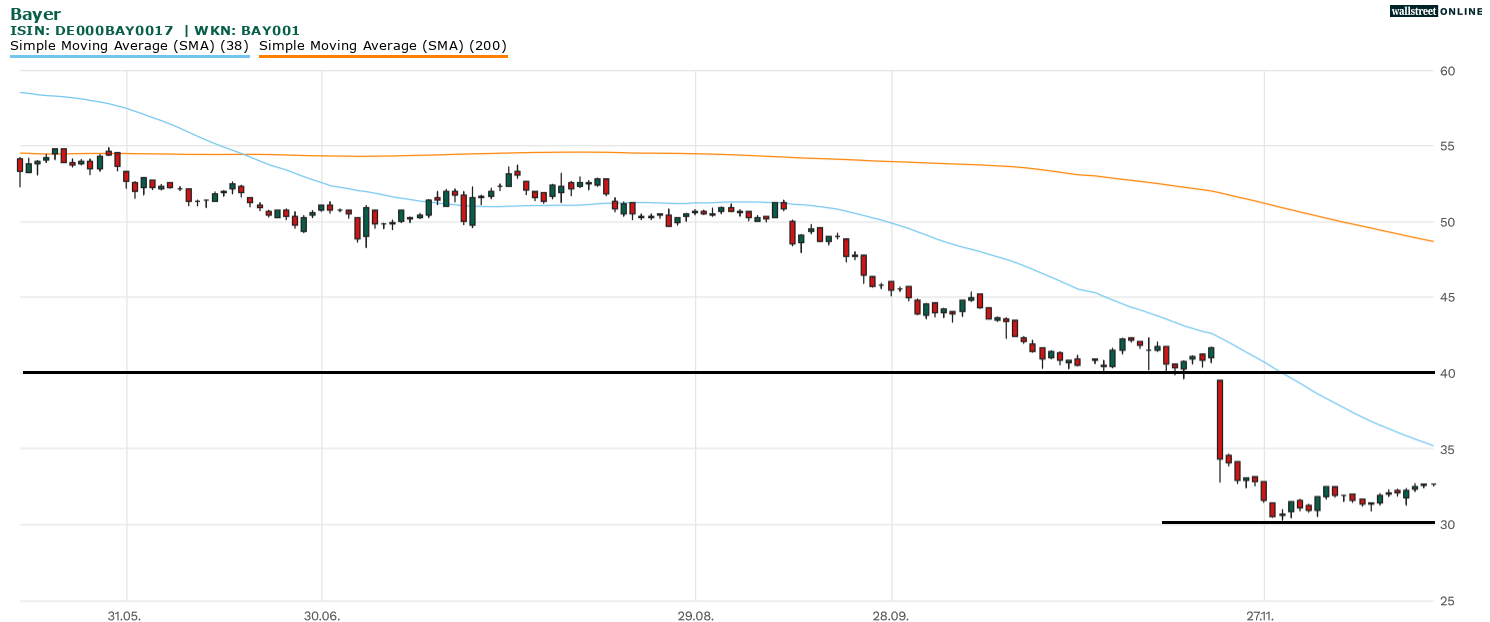
Task: Click the short black support line at 30
Action: coord(1300,522)
